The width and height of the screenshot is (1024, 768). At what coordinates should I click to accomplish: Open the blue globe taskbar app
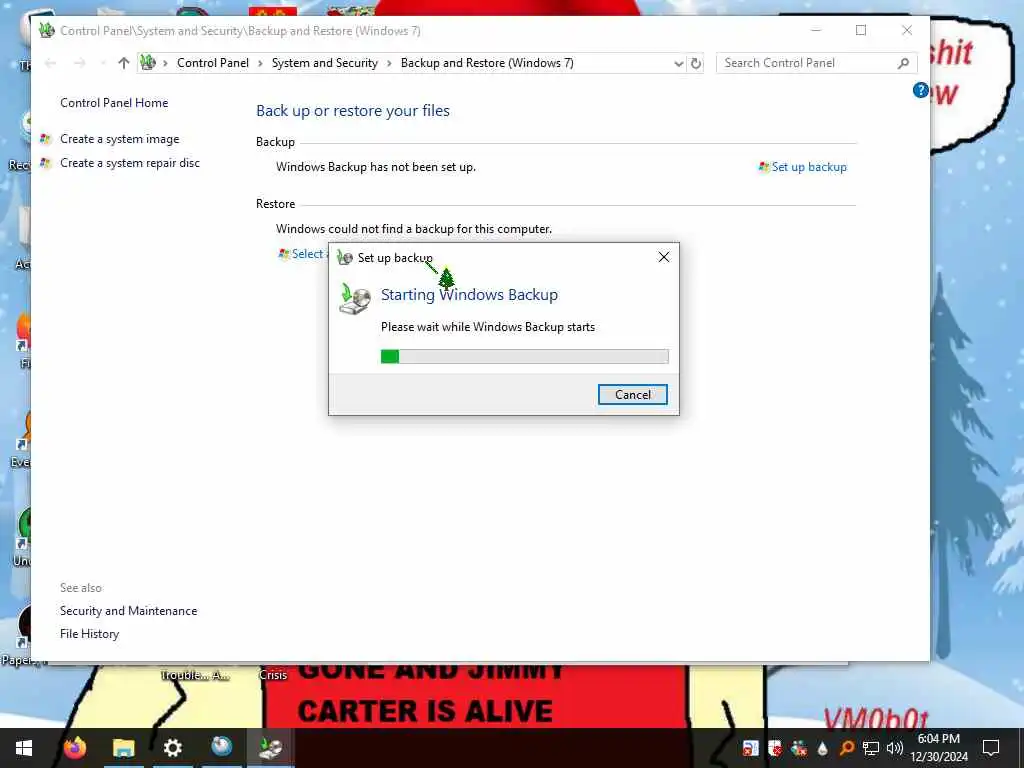pyautogui.click(x=221, y=746)
